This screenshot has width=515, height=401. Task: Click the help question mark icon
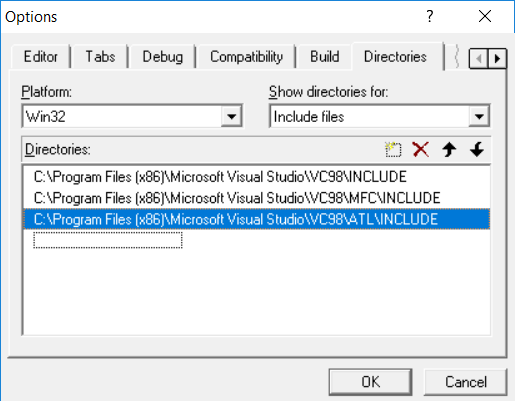[430, 16]
